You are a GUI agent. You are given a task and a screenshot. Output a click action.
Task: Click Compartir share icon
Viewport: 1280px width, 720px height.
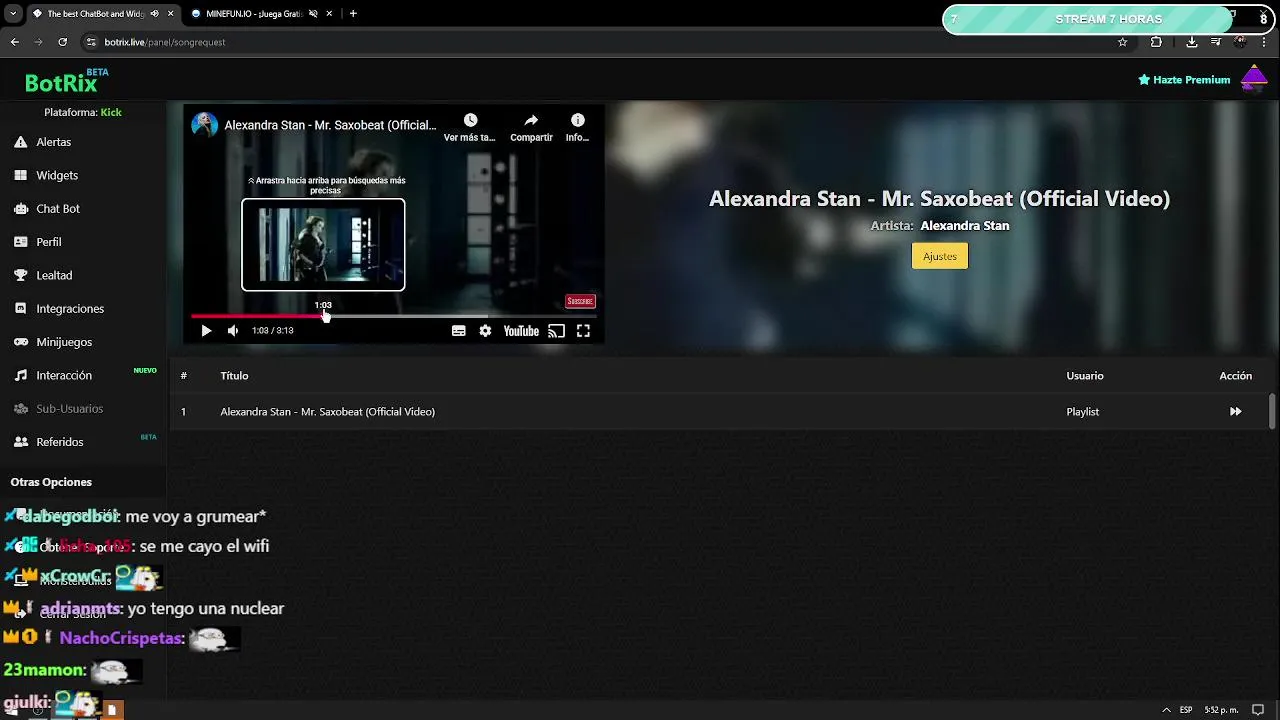(x=531, y=120)
